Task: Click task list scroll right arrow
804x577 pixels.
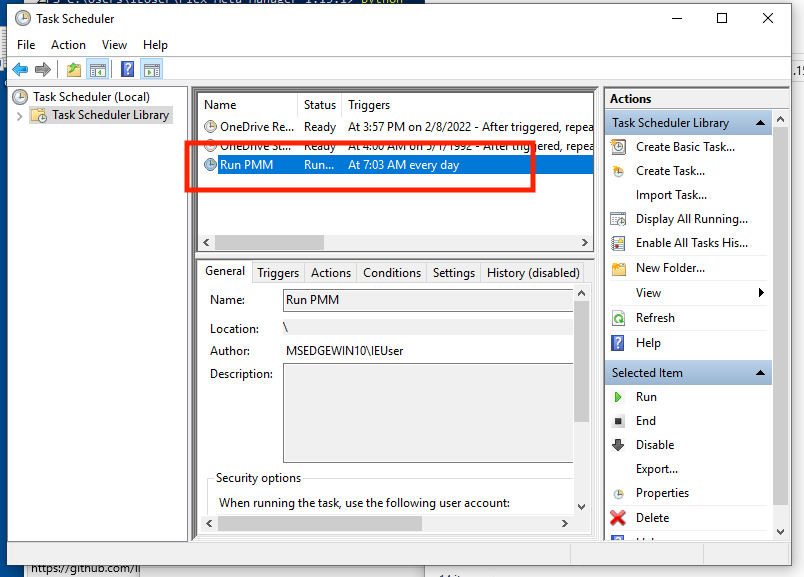Action: (x=585, y=243)
